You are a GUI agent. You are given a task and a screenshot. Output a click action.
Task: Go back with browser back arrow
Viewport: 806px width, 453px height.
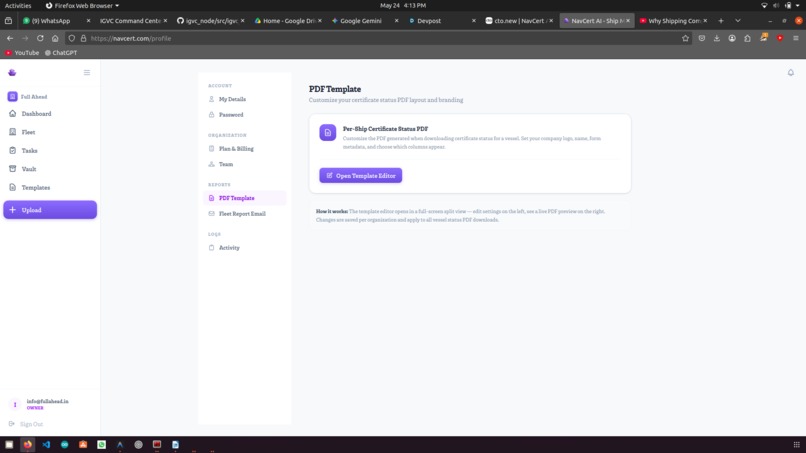click(10, 38)
